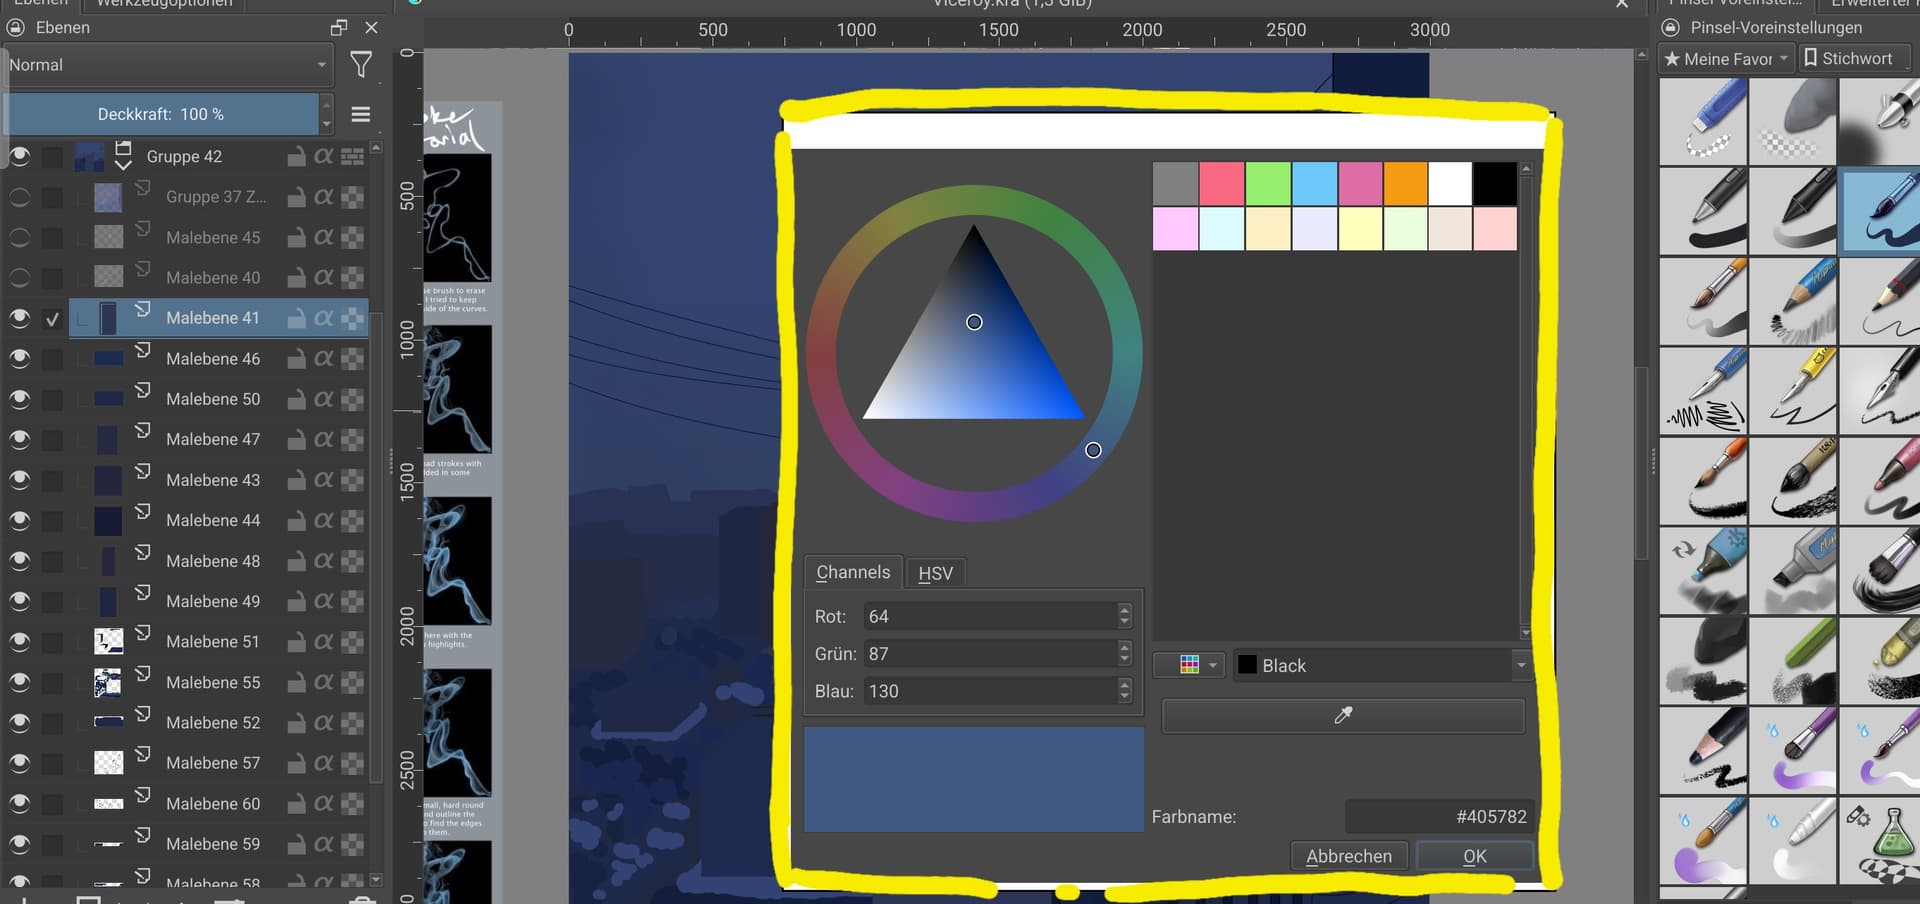Pick color with the eyedropper button
1920x904 pixels.
(1343, 715)
